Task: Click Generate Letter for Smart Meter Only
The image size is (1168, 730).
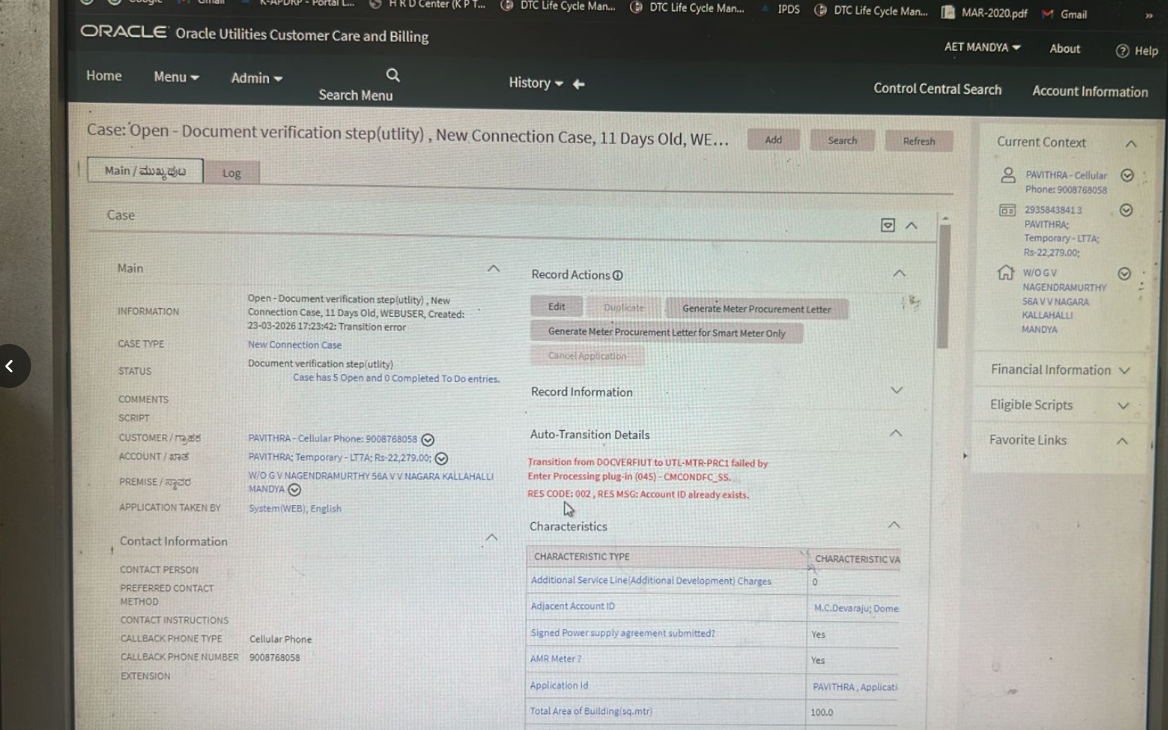Action: pos(667,332)
